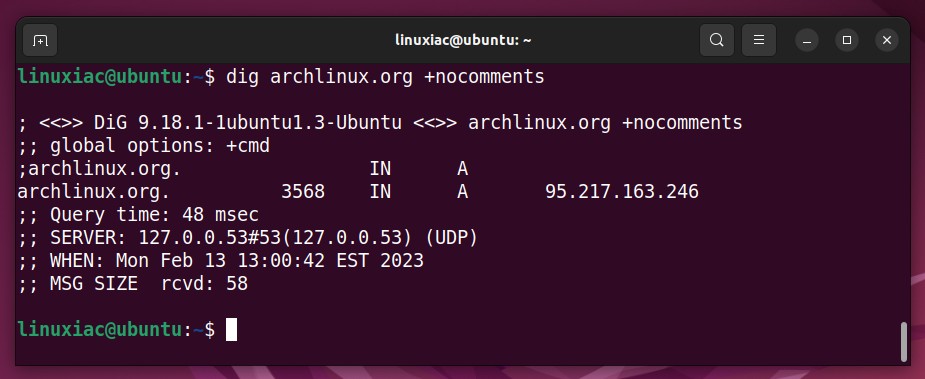The image size is (925, 379).
Task: Click the terminal vertical scrollbar handle
Action: 903,341
